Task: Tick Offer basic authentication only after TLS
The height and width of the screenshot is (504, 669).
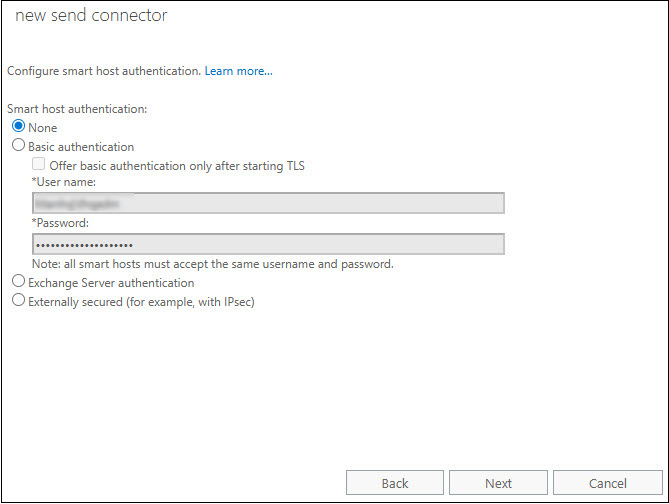Action: point(38,164)
